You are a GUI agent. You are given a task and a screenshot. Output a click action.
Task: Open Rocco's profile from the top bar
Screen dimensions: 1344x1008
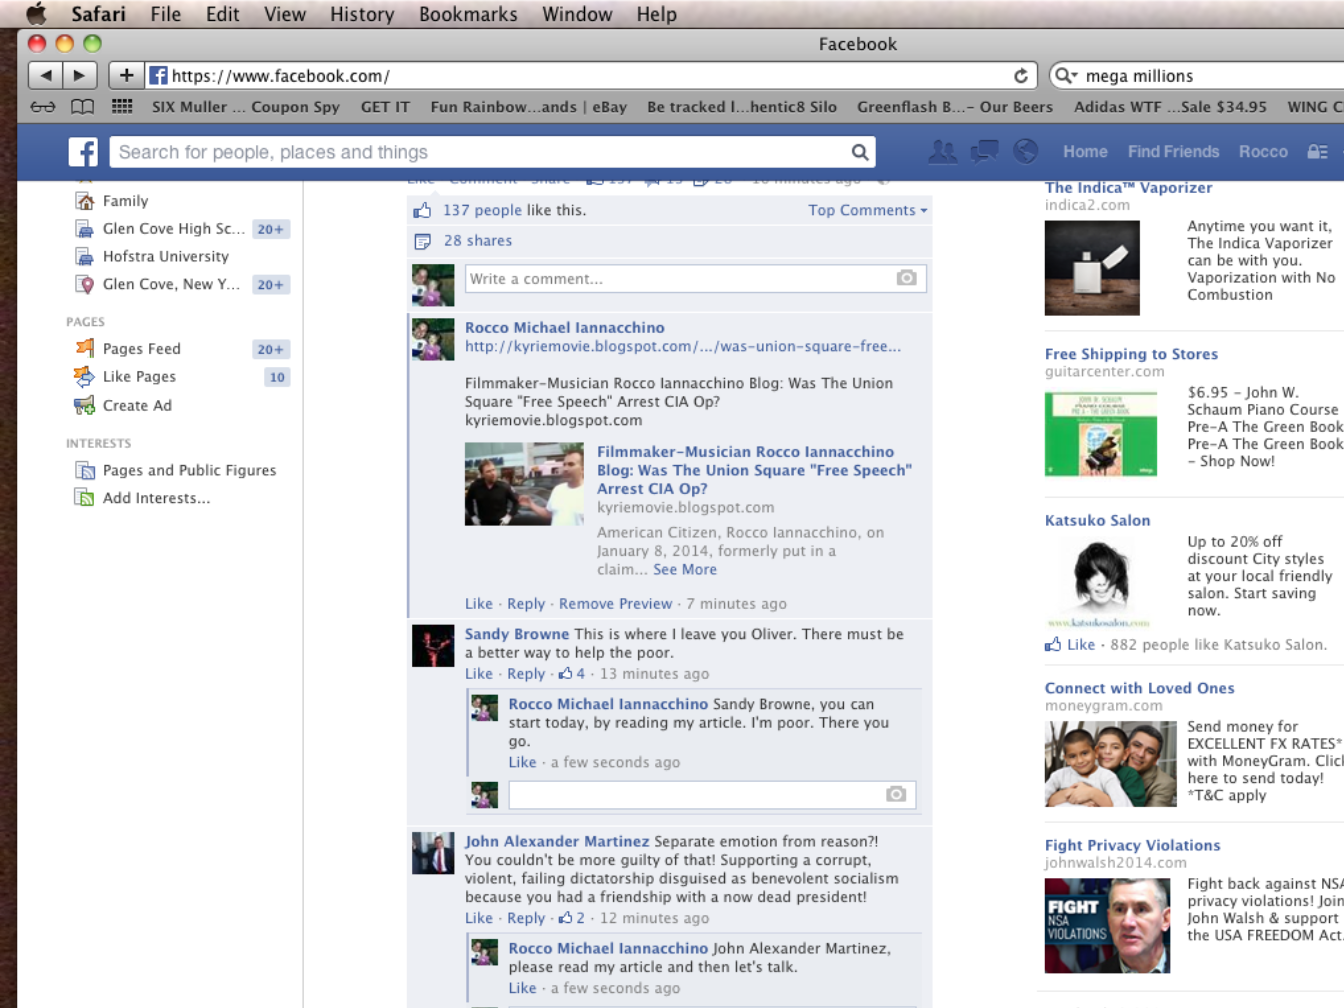(x=1263, y=152)
